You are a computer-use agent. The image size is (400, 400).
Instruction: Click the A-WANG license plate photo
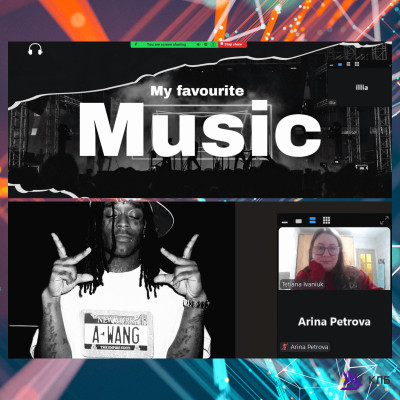[x=116, y=334]
